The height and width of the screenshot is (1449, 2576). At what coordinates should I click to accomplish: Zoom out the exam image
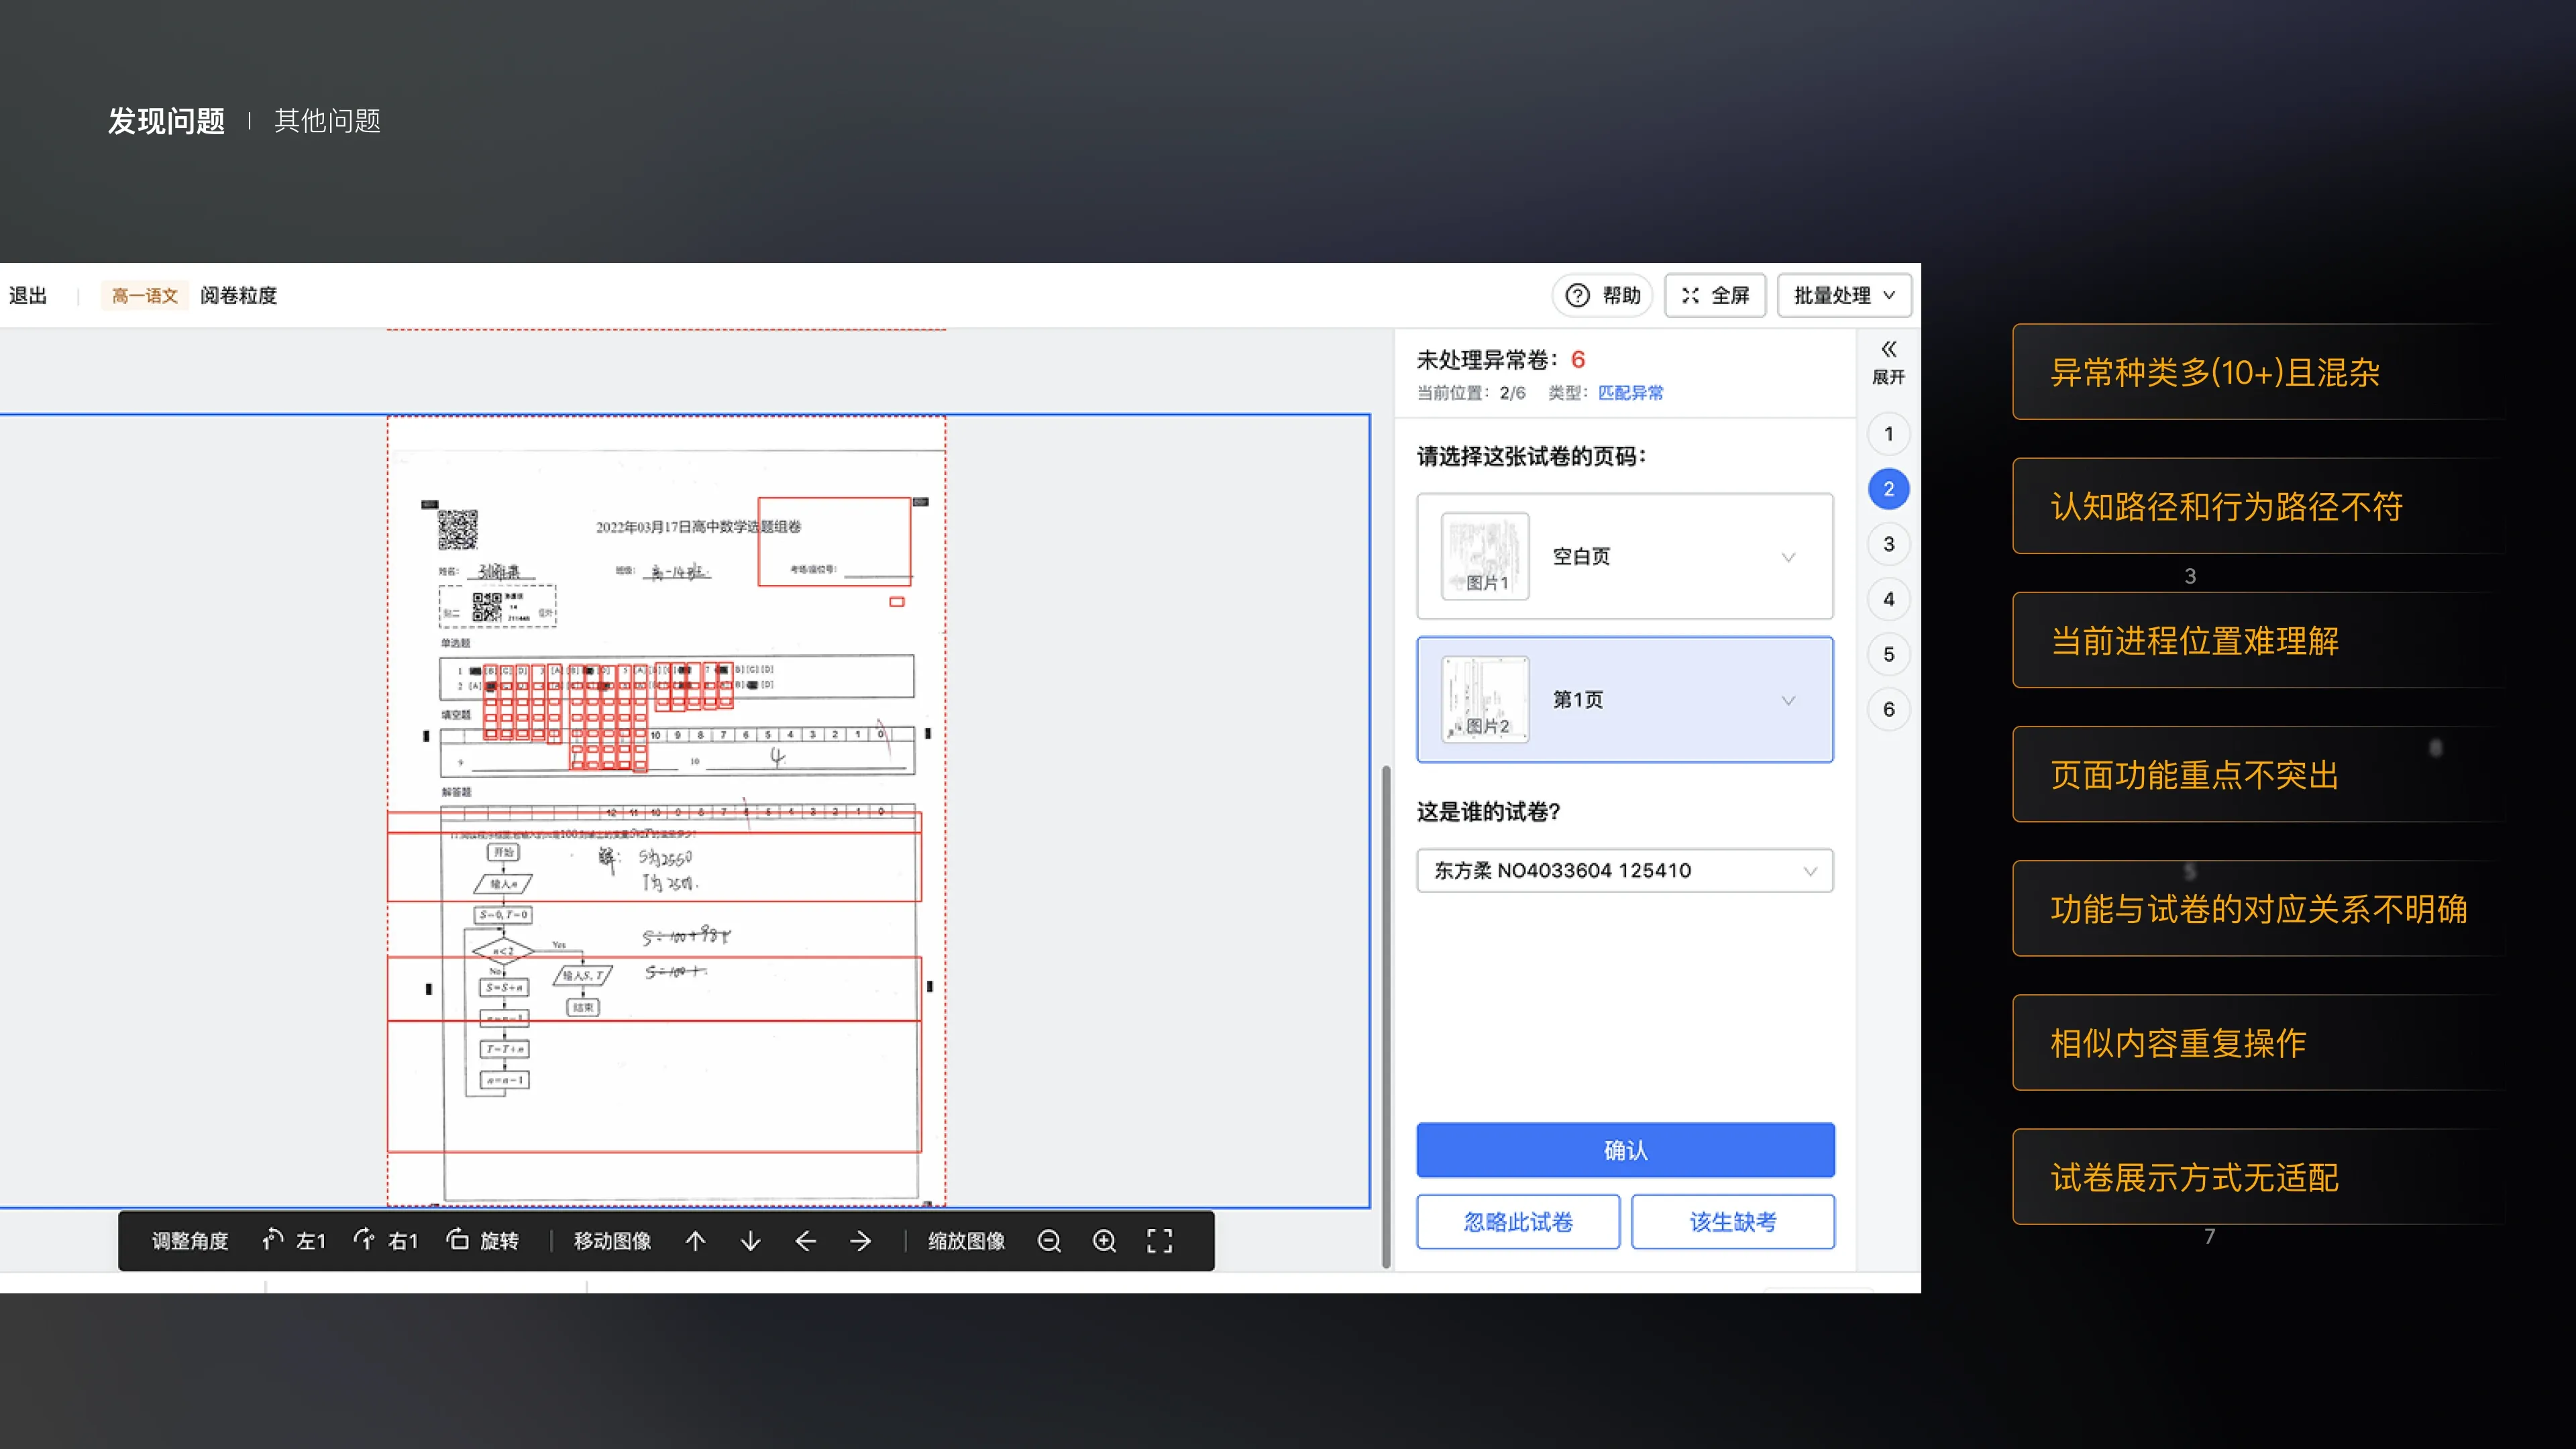[x=1049, y=1241]
